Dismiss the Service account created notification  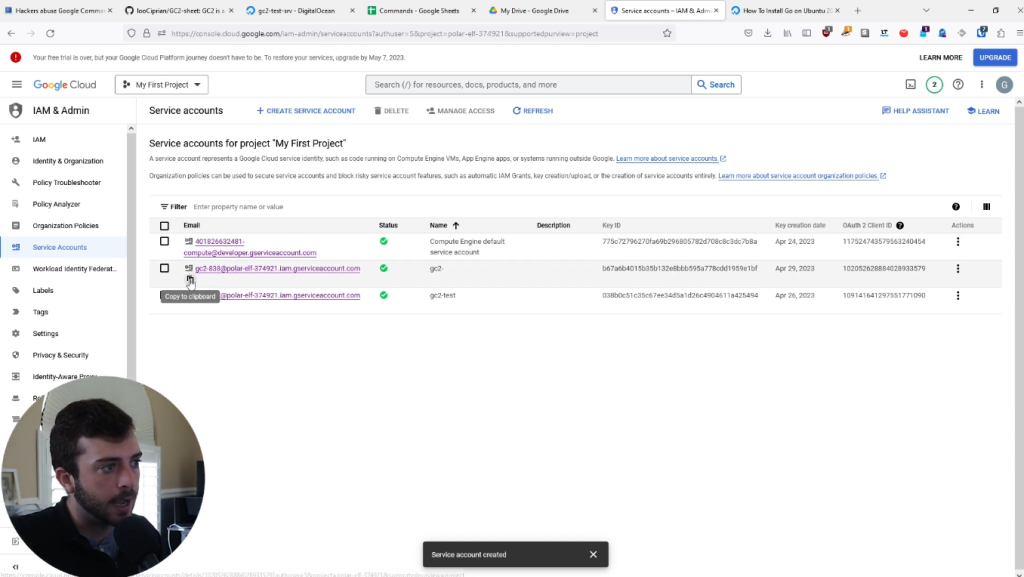(x=593, y=554)
